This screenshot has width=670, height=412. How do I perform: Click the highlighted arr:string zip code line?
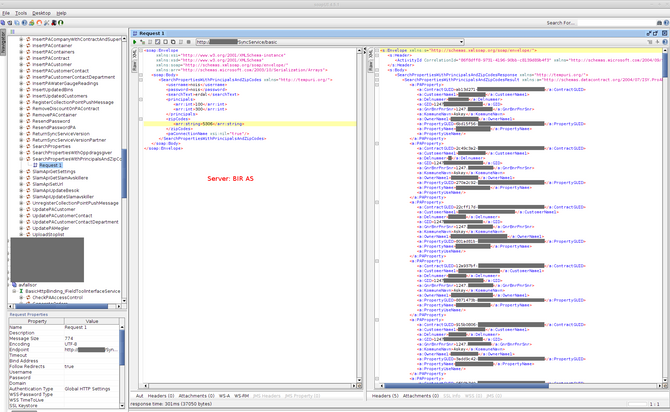pos(250,124)
